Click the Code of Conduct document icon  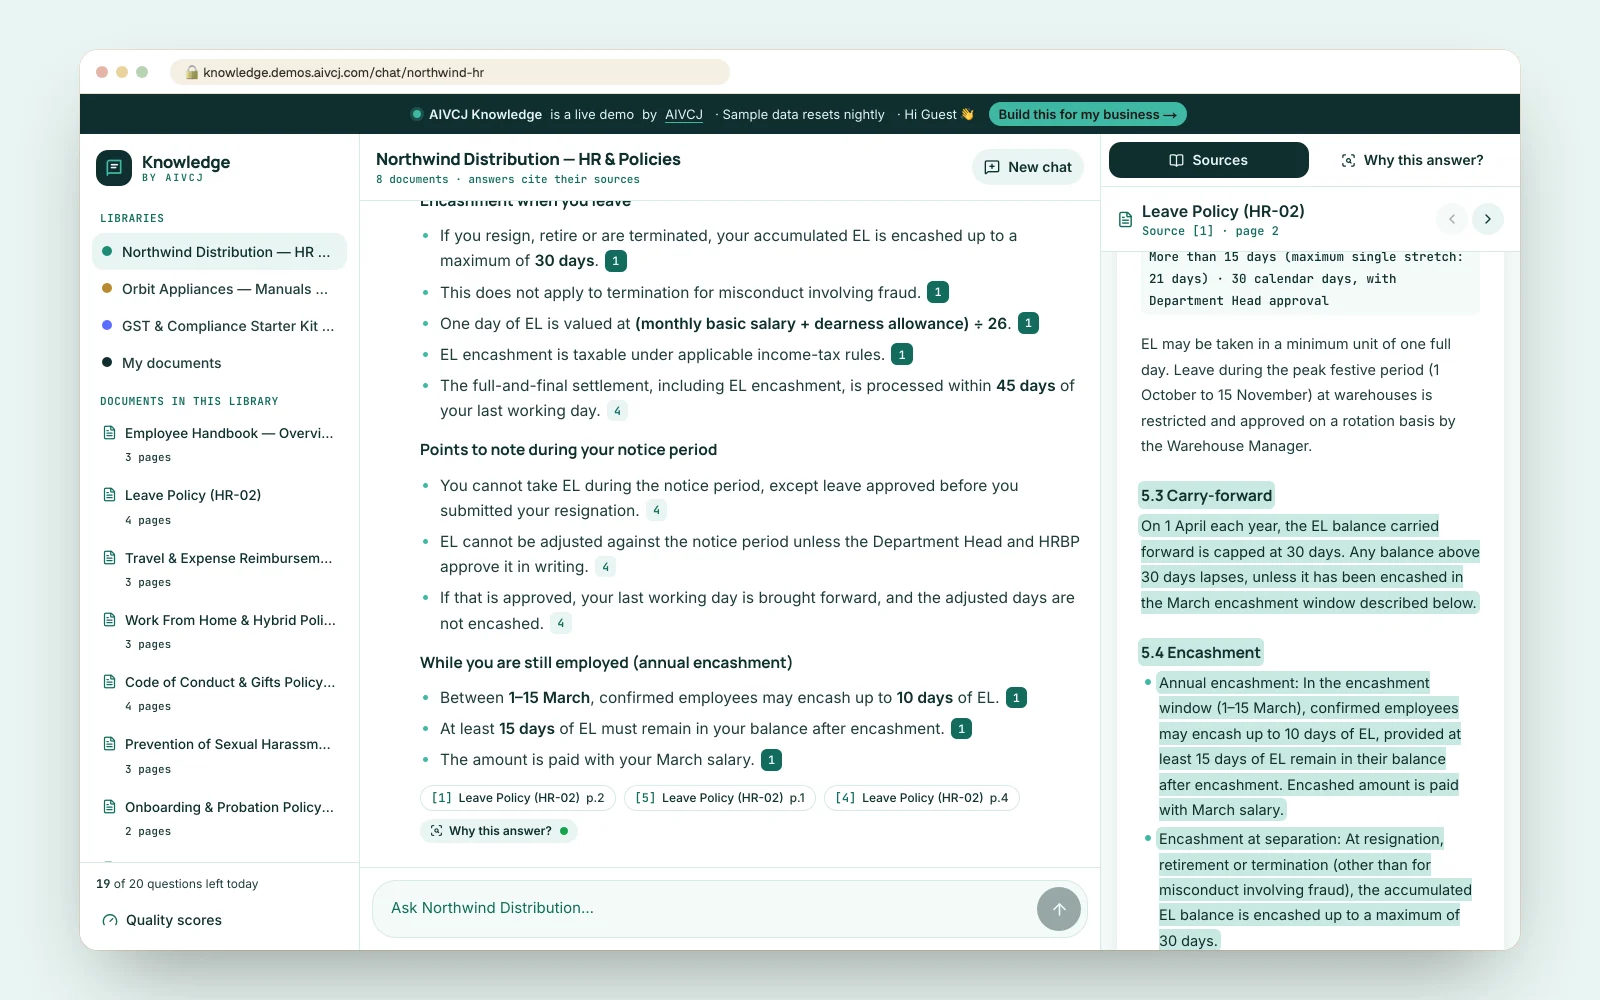110,682
